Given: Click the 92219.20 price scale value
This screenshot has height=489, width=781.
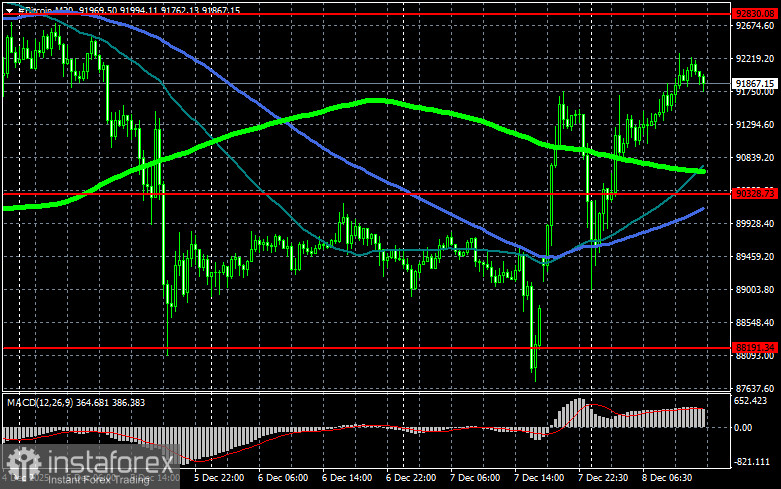Looking at the screenshot, I should [x=755, y=59].
